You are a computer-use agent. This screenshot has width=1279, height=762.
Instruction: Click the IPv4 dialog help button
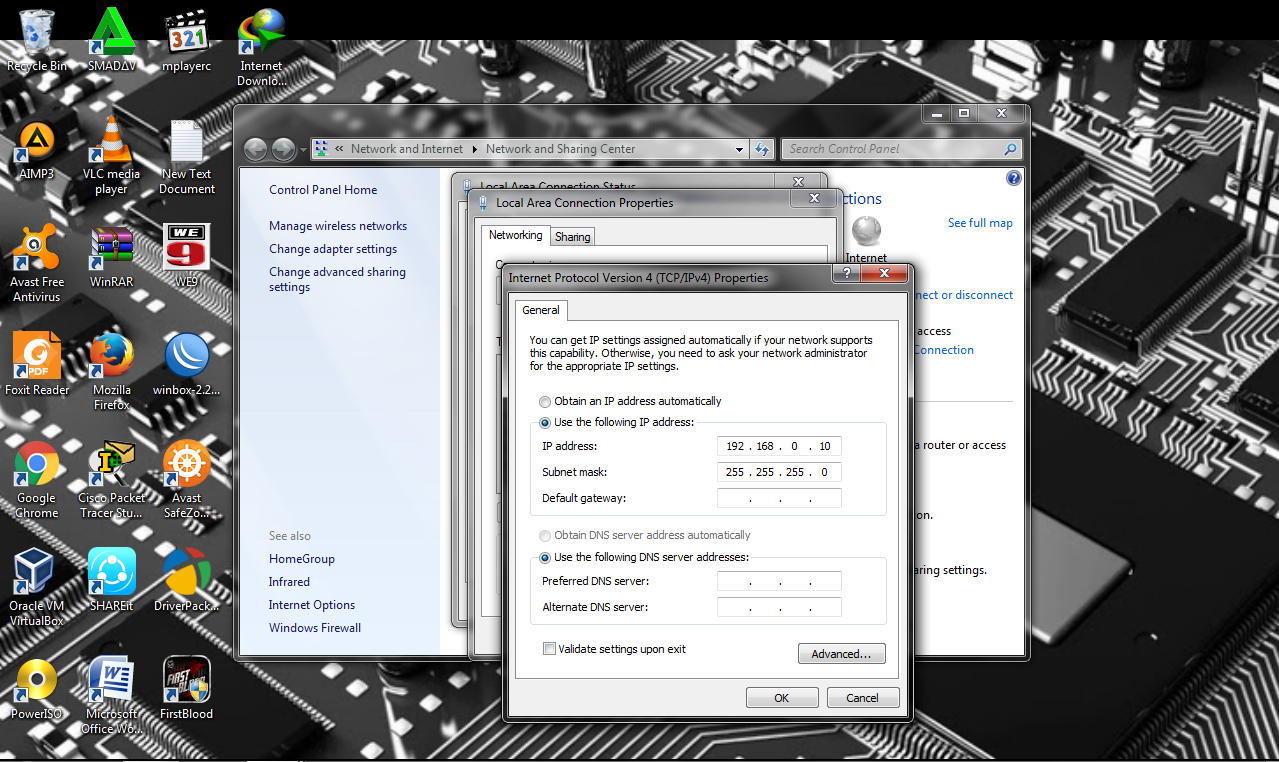848,274
